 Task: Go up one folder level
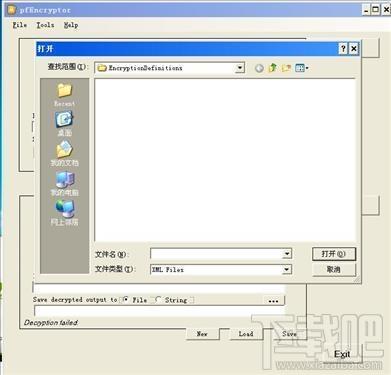273,68
